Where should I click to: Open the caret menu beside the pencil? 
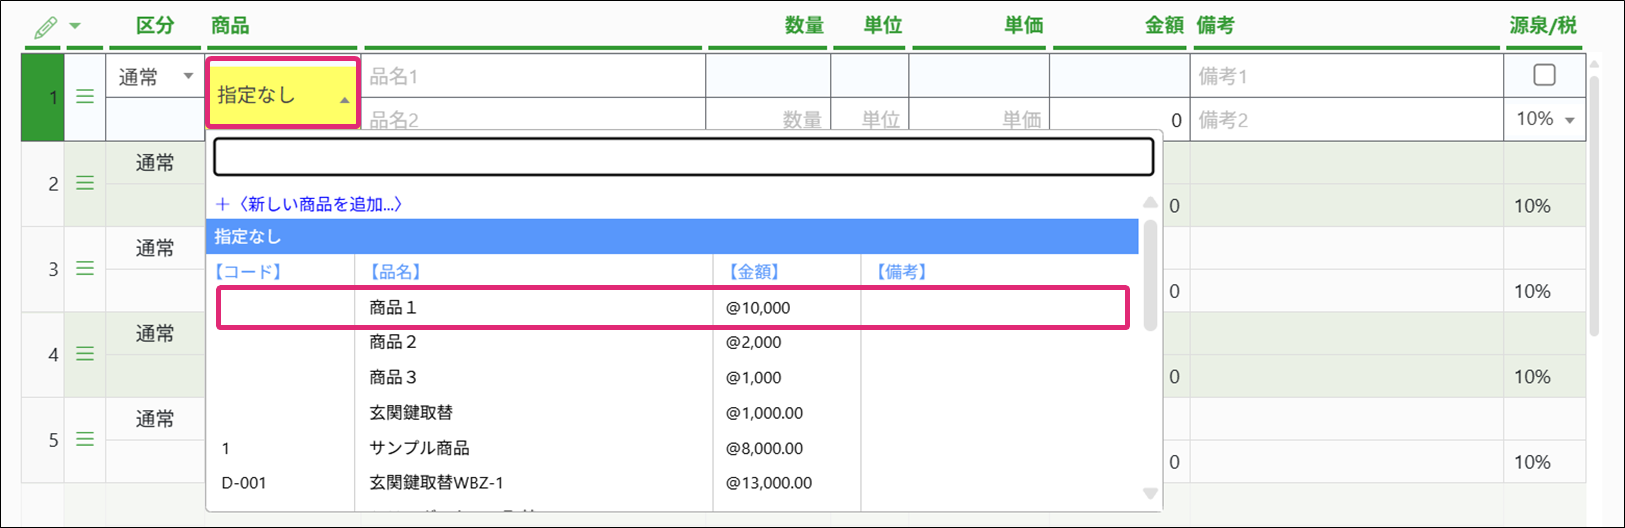[x=75, y=27]
